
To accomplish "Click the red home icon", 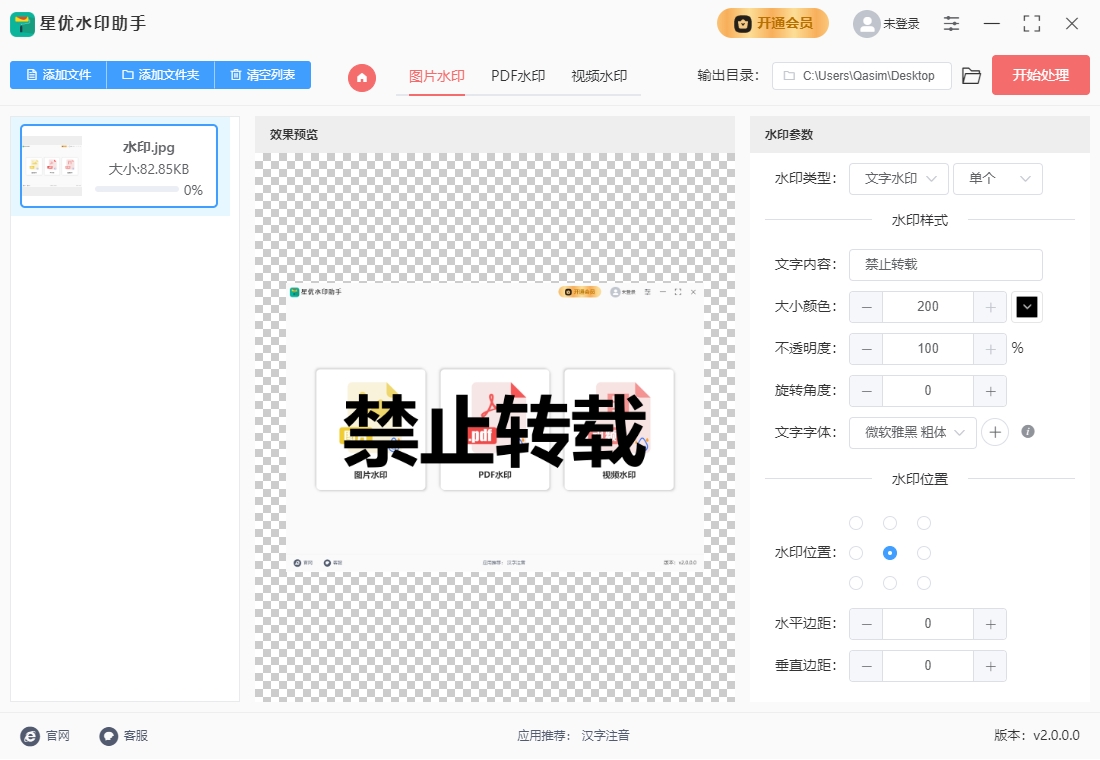I will coord(362,77).
